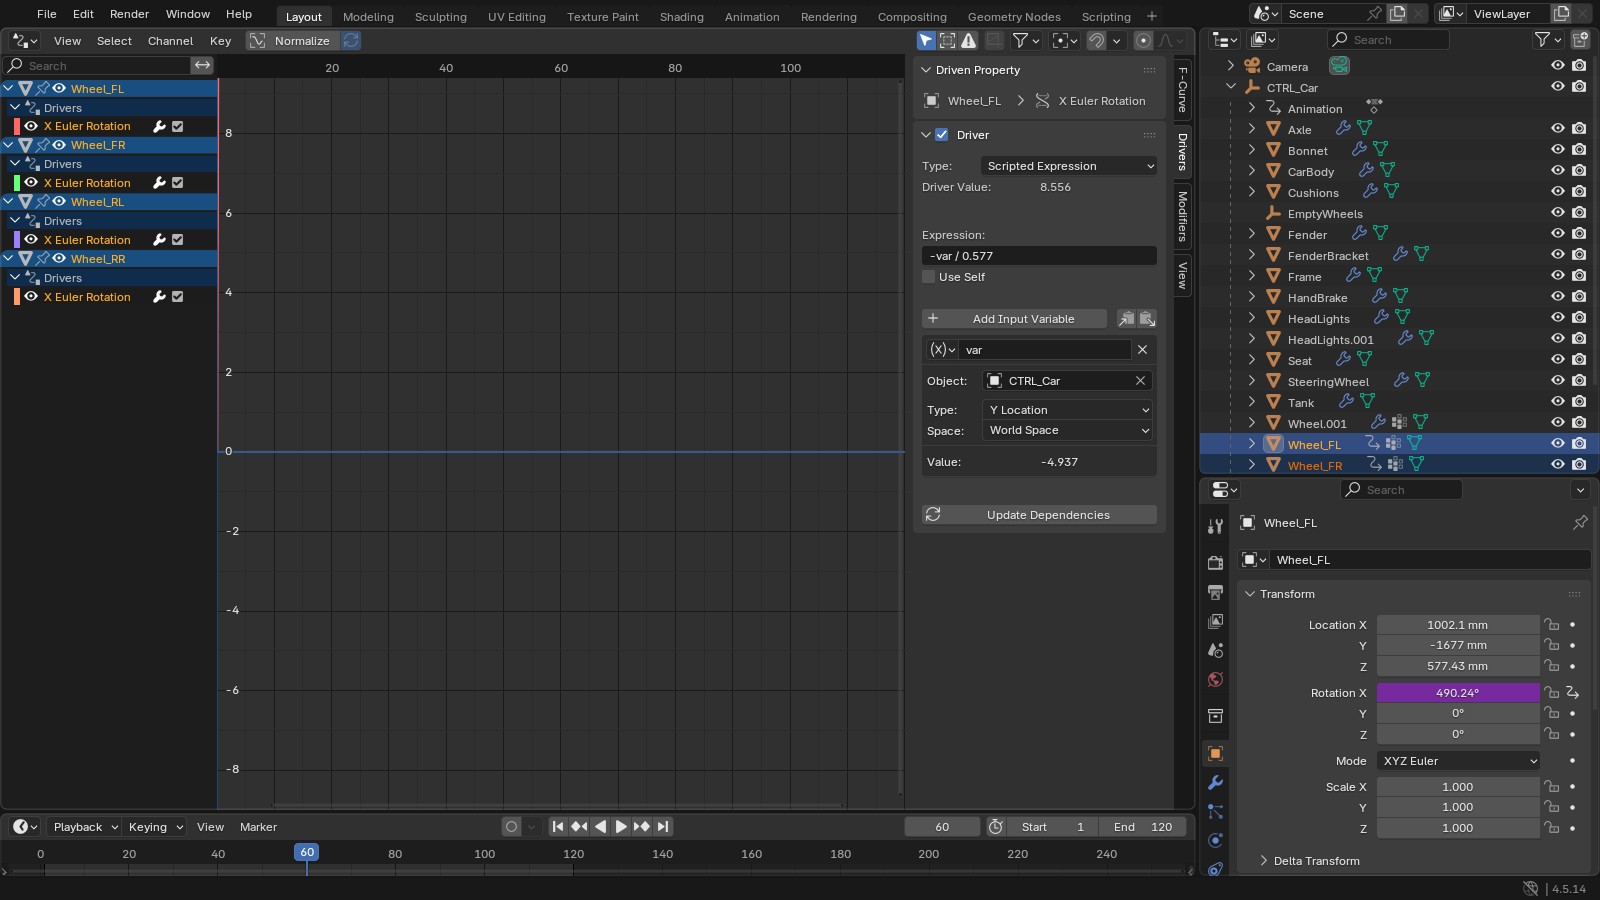Open the rotation Mode XYZ Euler dropdown

pos(1458,761)
